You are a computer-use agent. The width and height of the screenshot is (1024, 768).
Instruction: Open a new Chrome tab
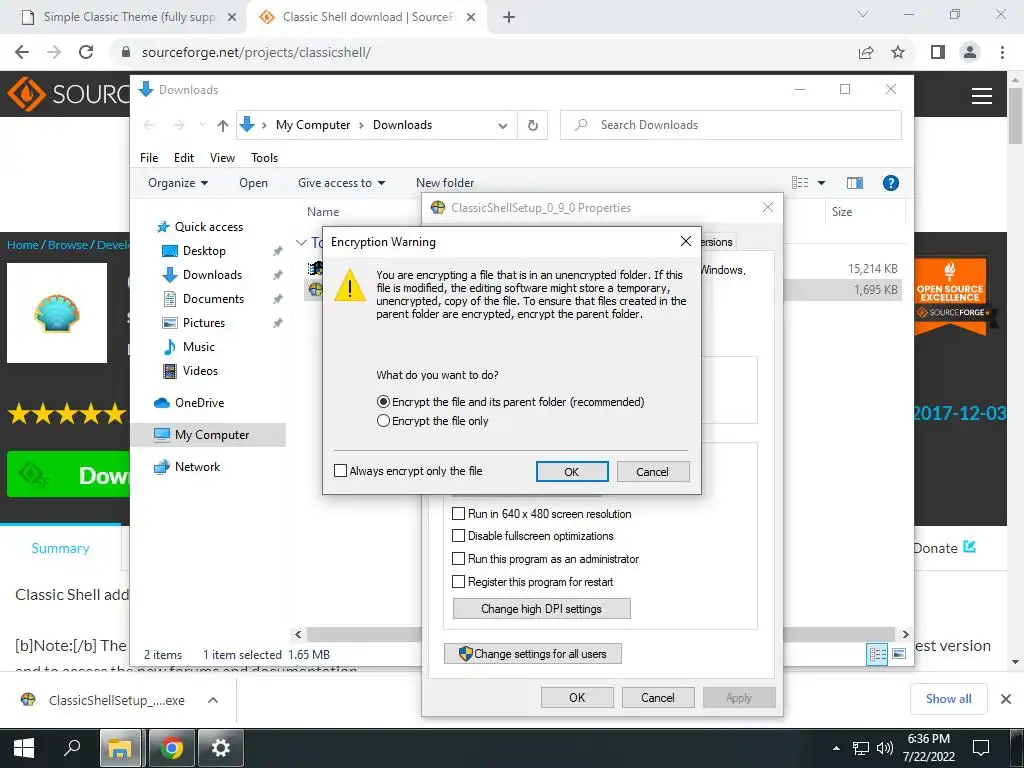coord(509,17)
